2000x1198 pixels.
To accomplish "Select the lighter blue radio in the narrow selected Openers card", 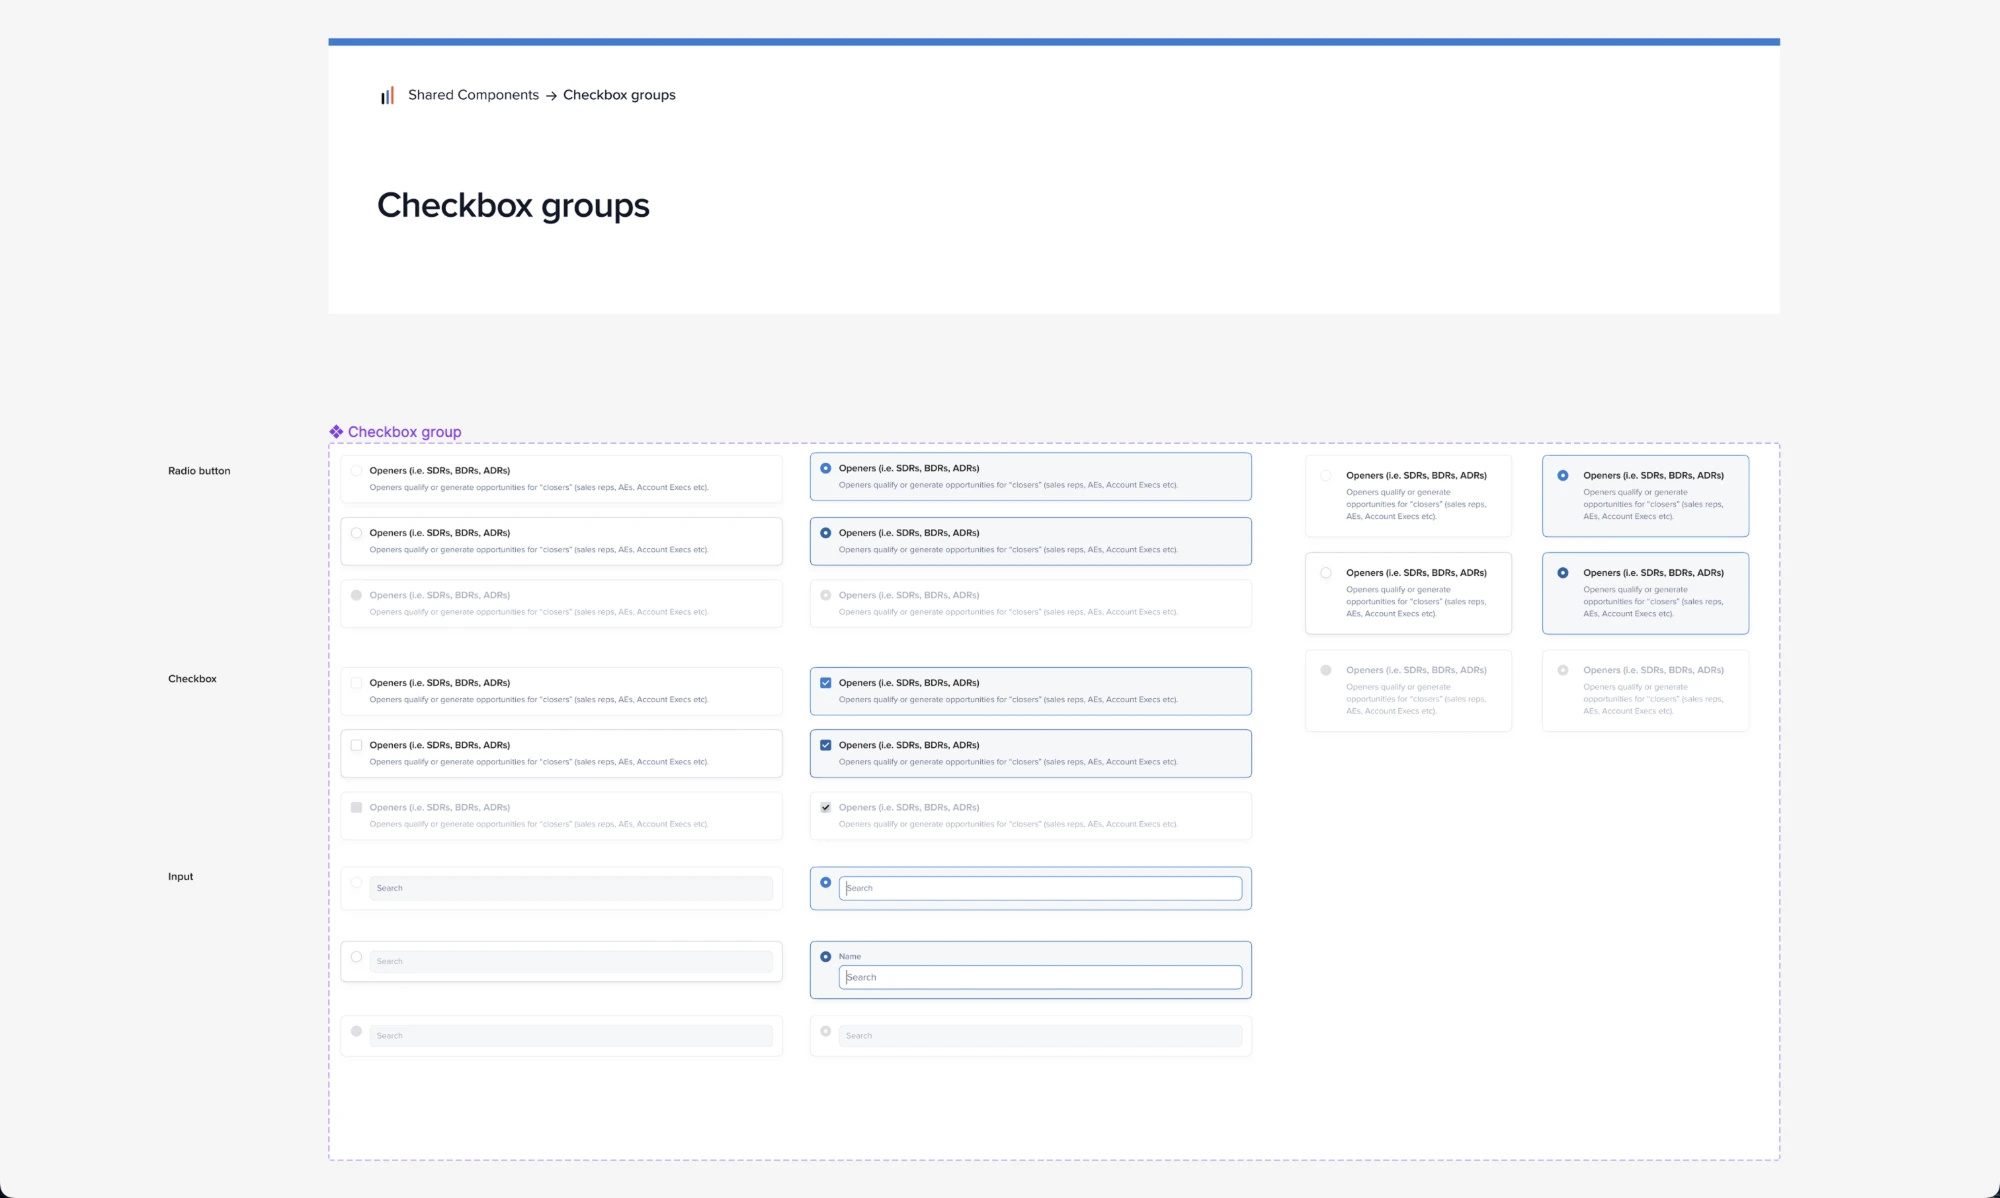I will pos(1563,476).
